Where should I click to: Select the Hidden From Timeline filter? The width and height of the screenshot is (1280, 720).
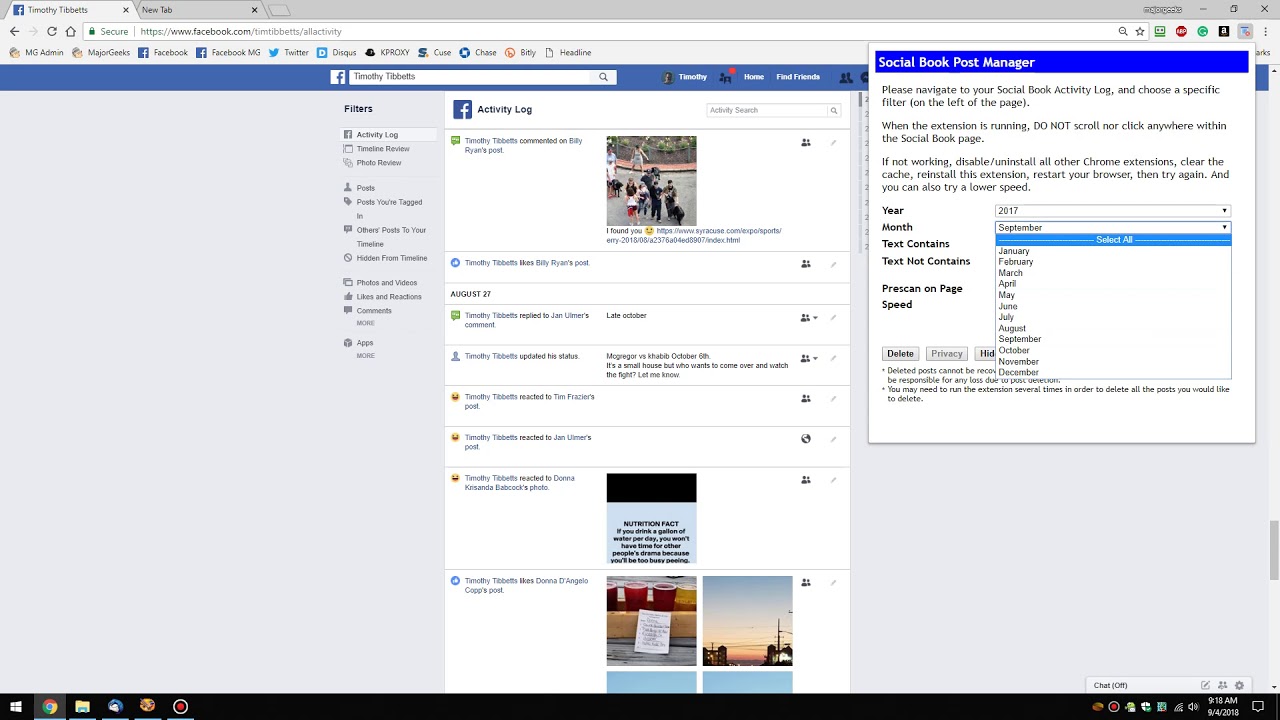tap(392, 259)
